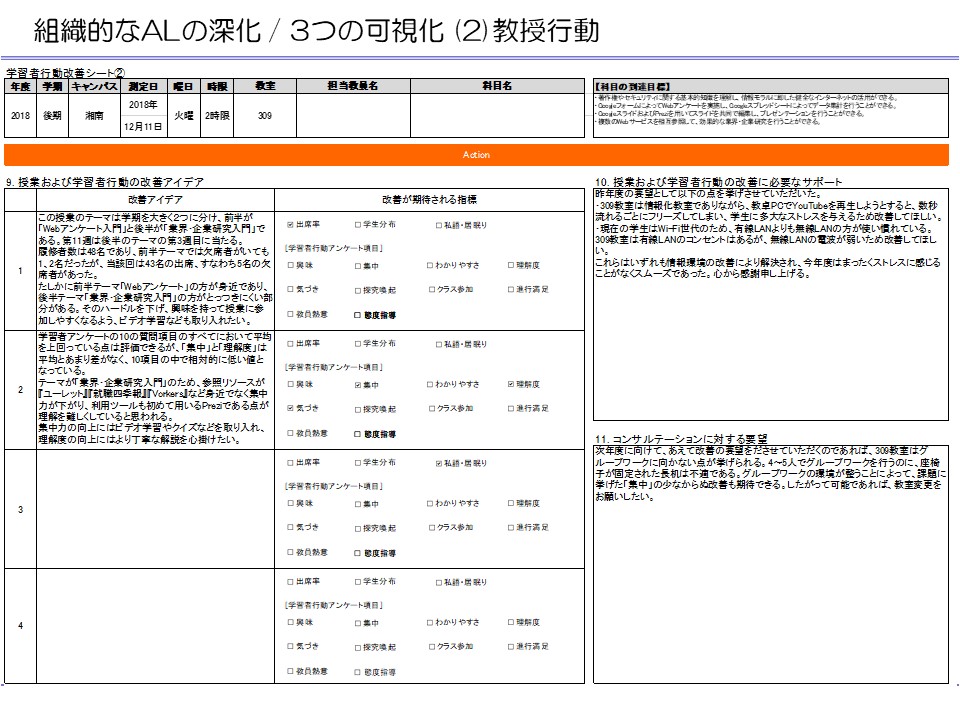Tick 態度指導 in idea row 1
960x720 pixels.
click(358, 315)
